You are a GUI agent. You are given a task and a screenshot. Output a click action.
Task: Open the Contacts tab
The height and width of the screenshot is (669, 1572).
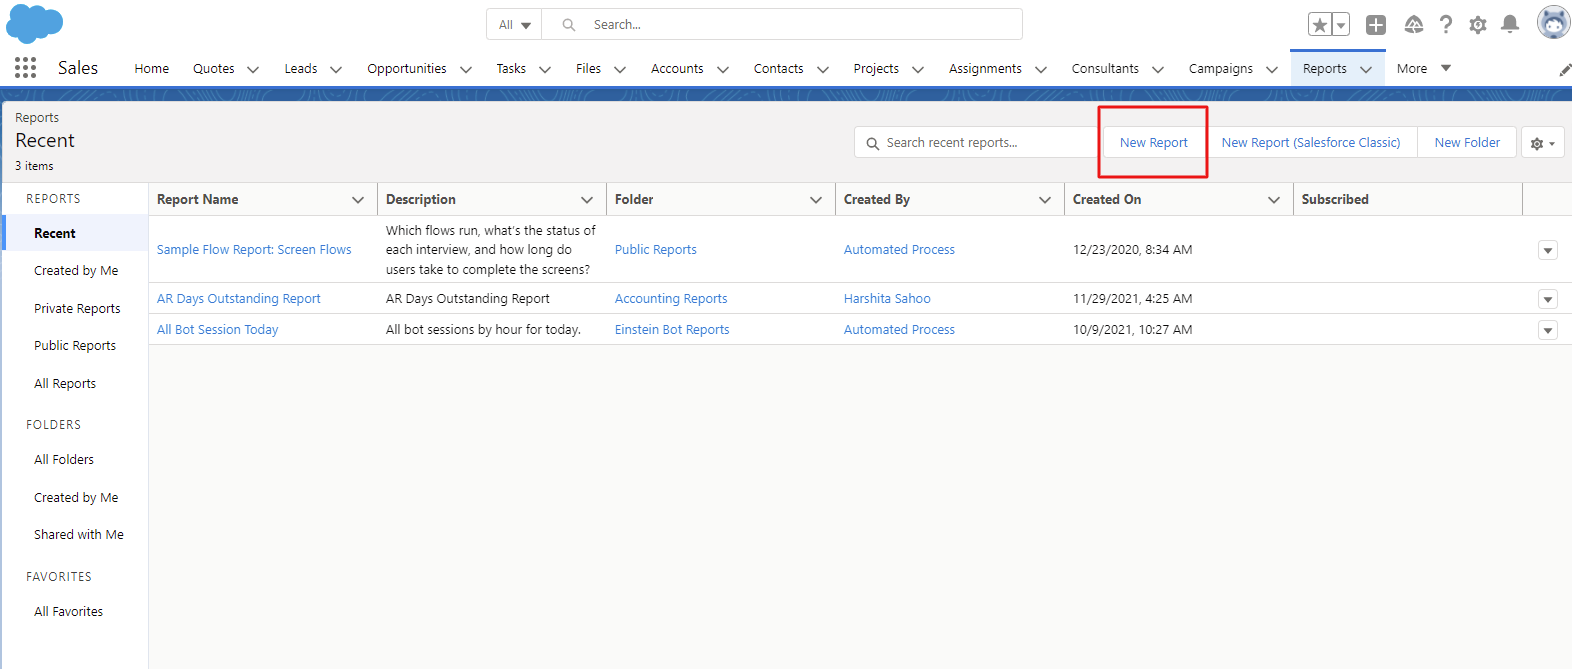tap(779, 69)
